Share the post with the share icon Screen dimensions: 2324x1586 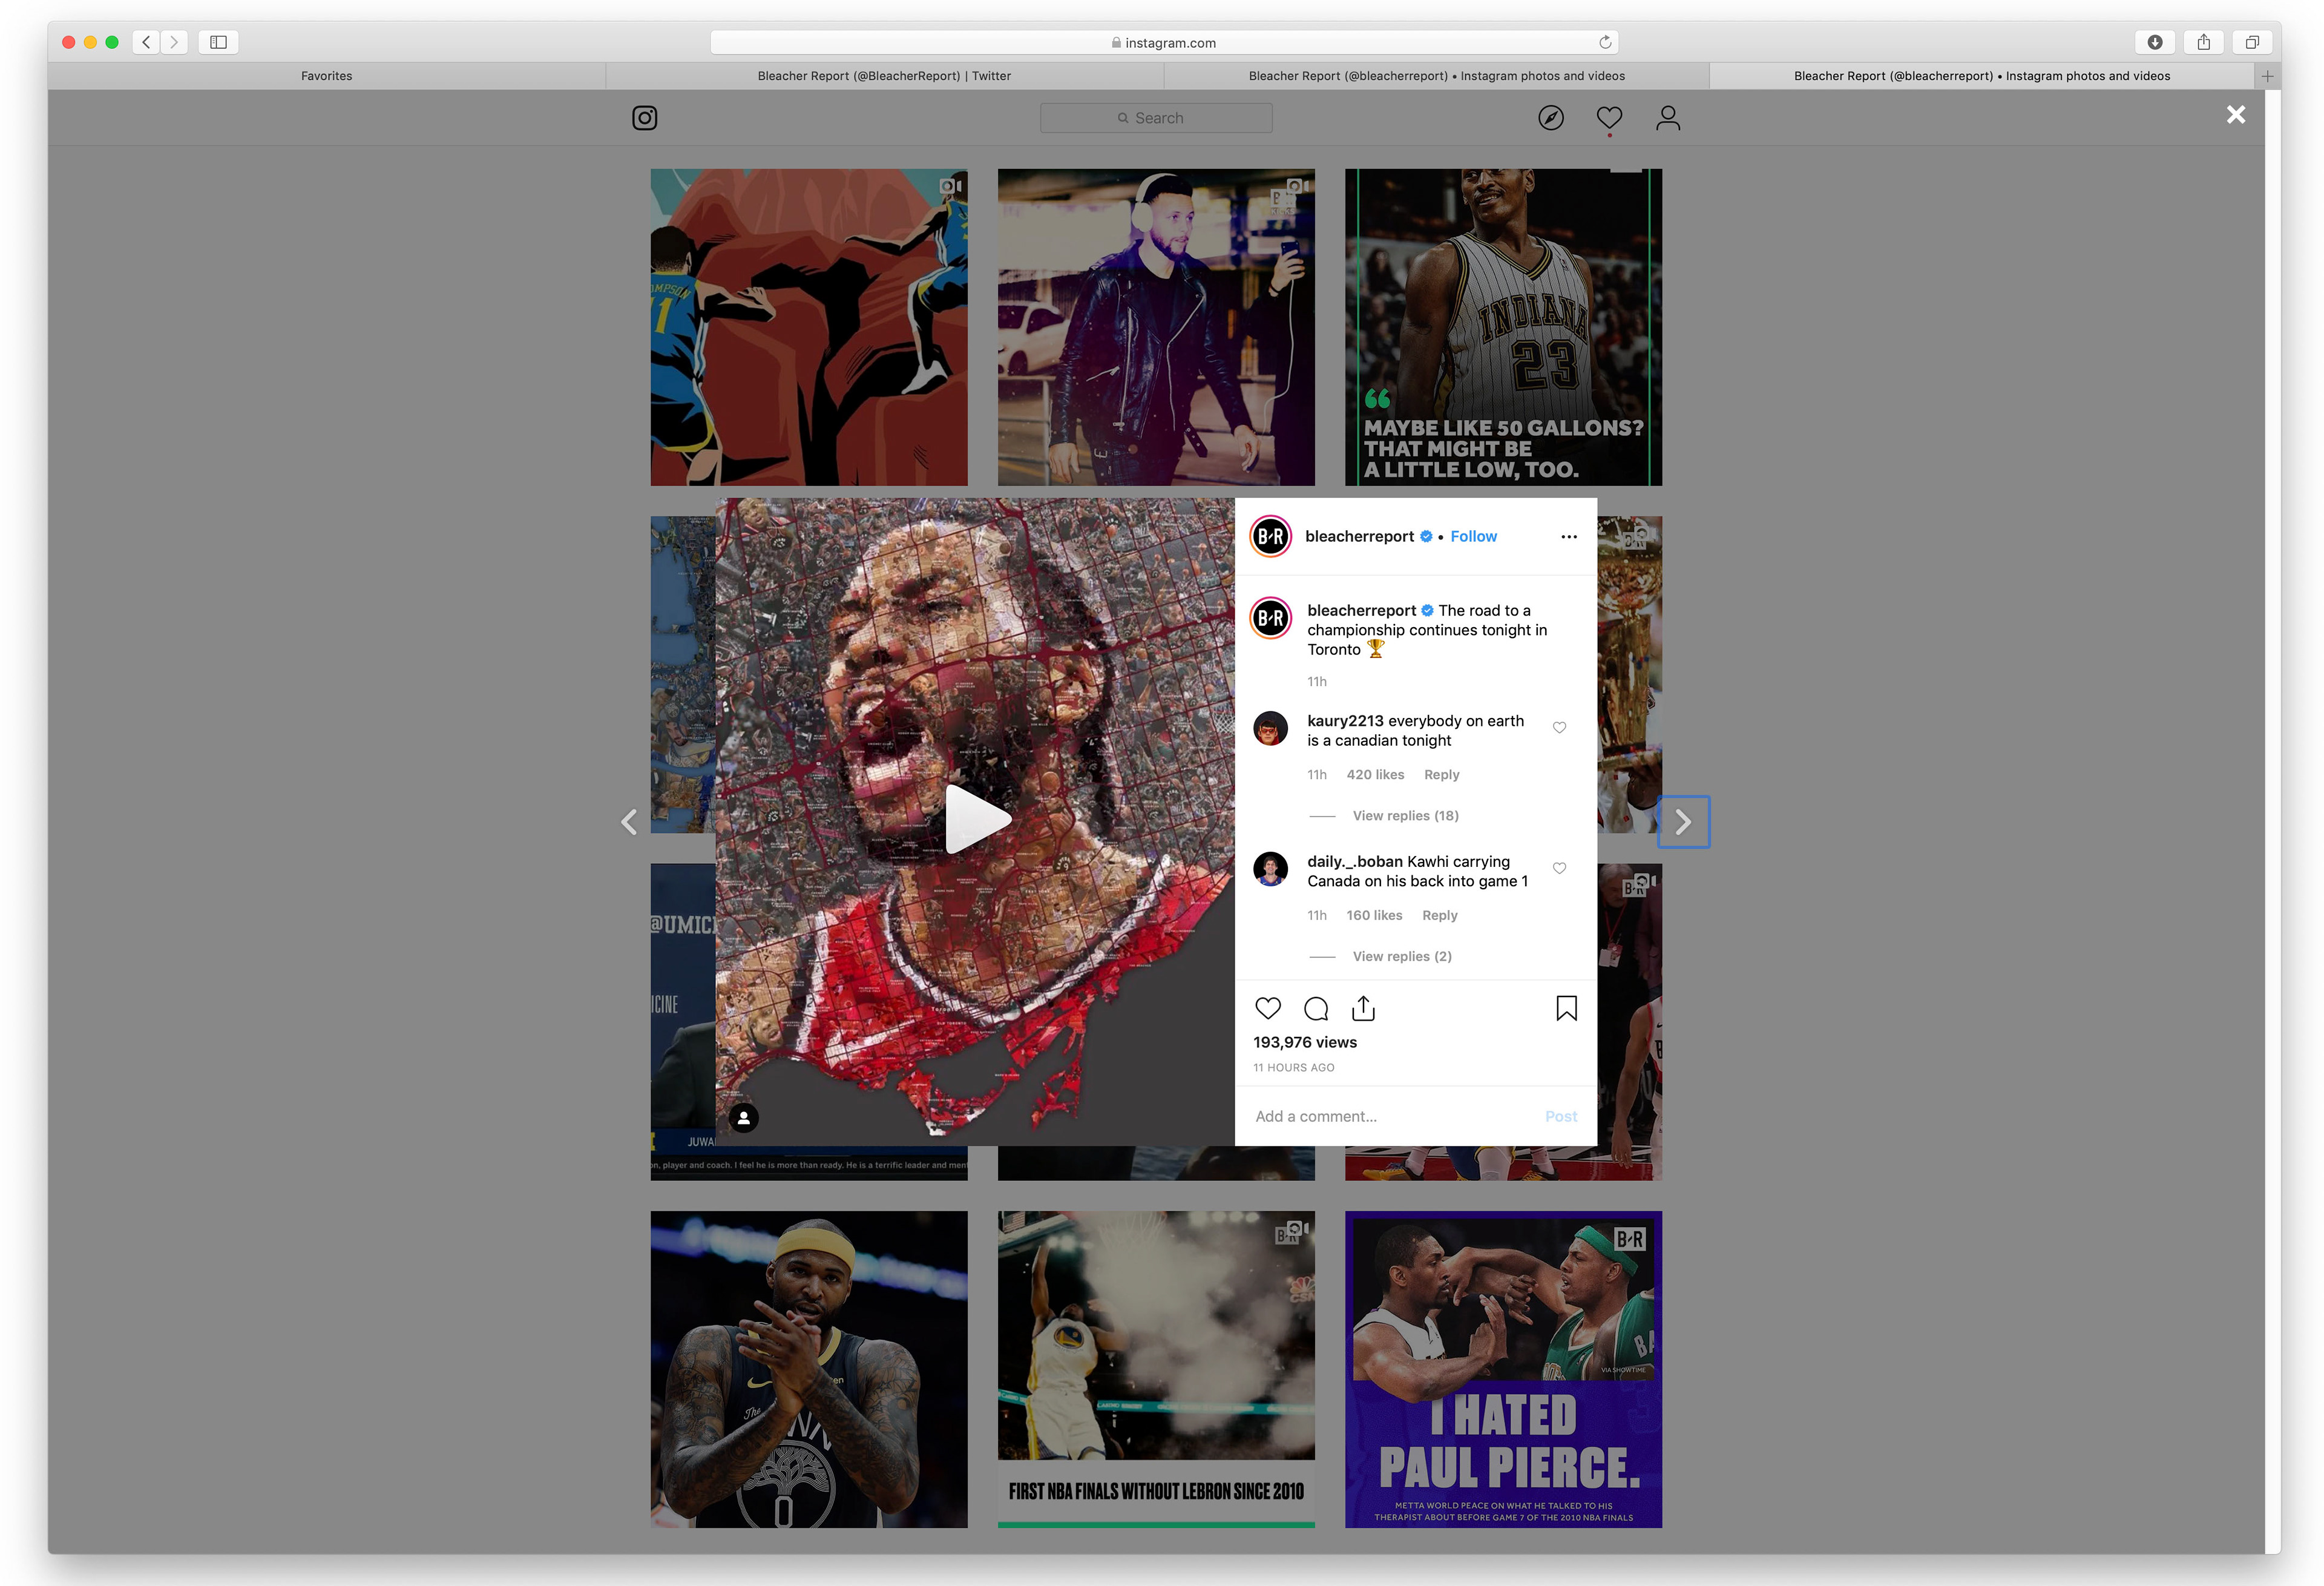1363,1008
